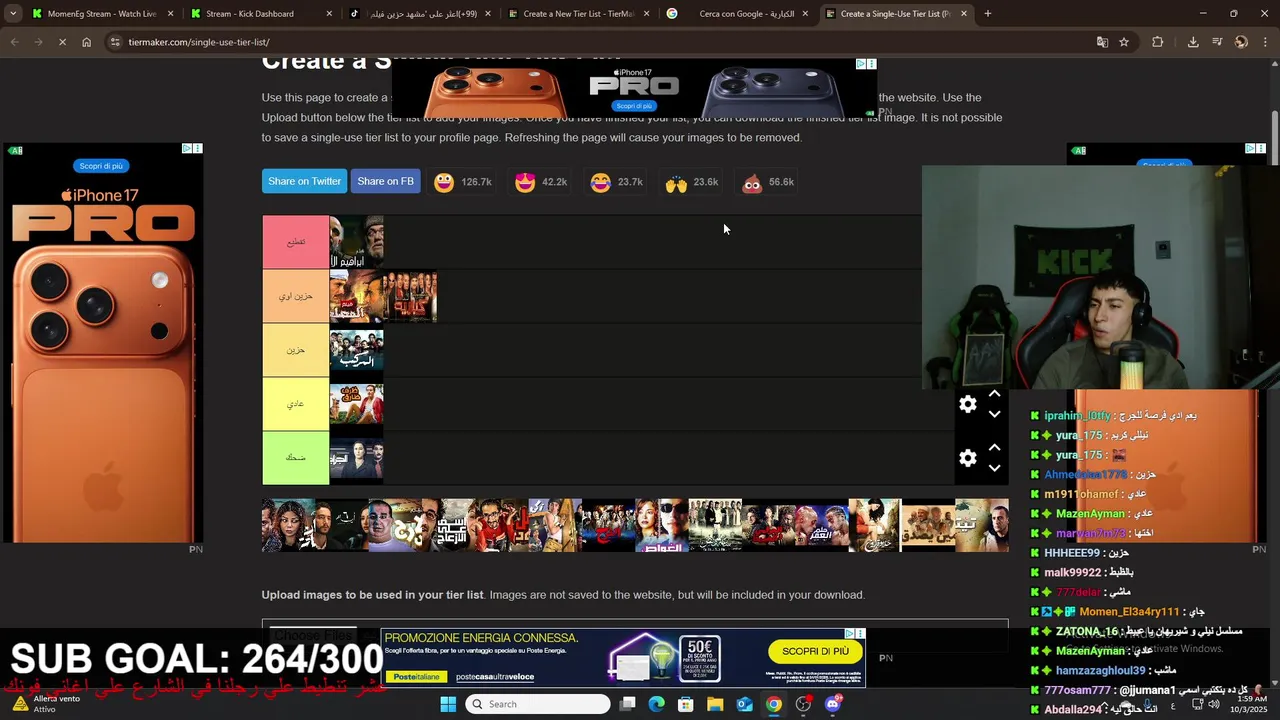This screenshot has width=1280, height=720.
Task: Move the yellow عادي tier up with its arrow
Action: [994, 394]
